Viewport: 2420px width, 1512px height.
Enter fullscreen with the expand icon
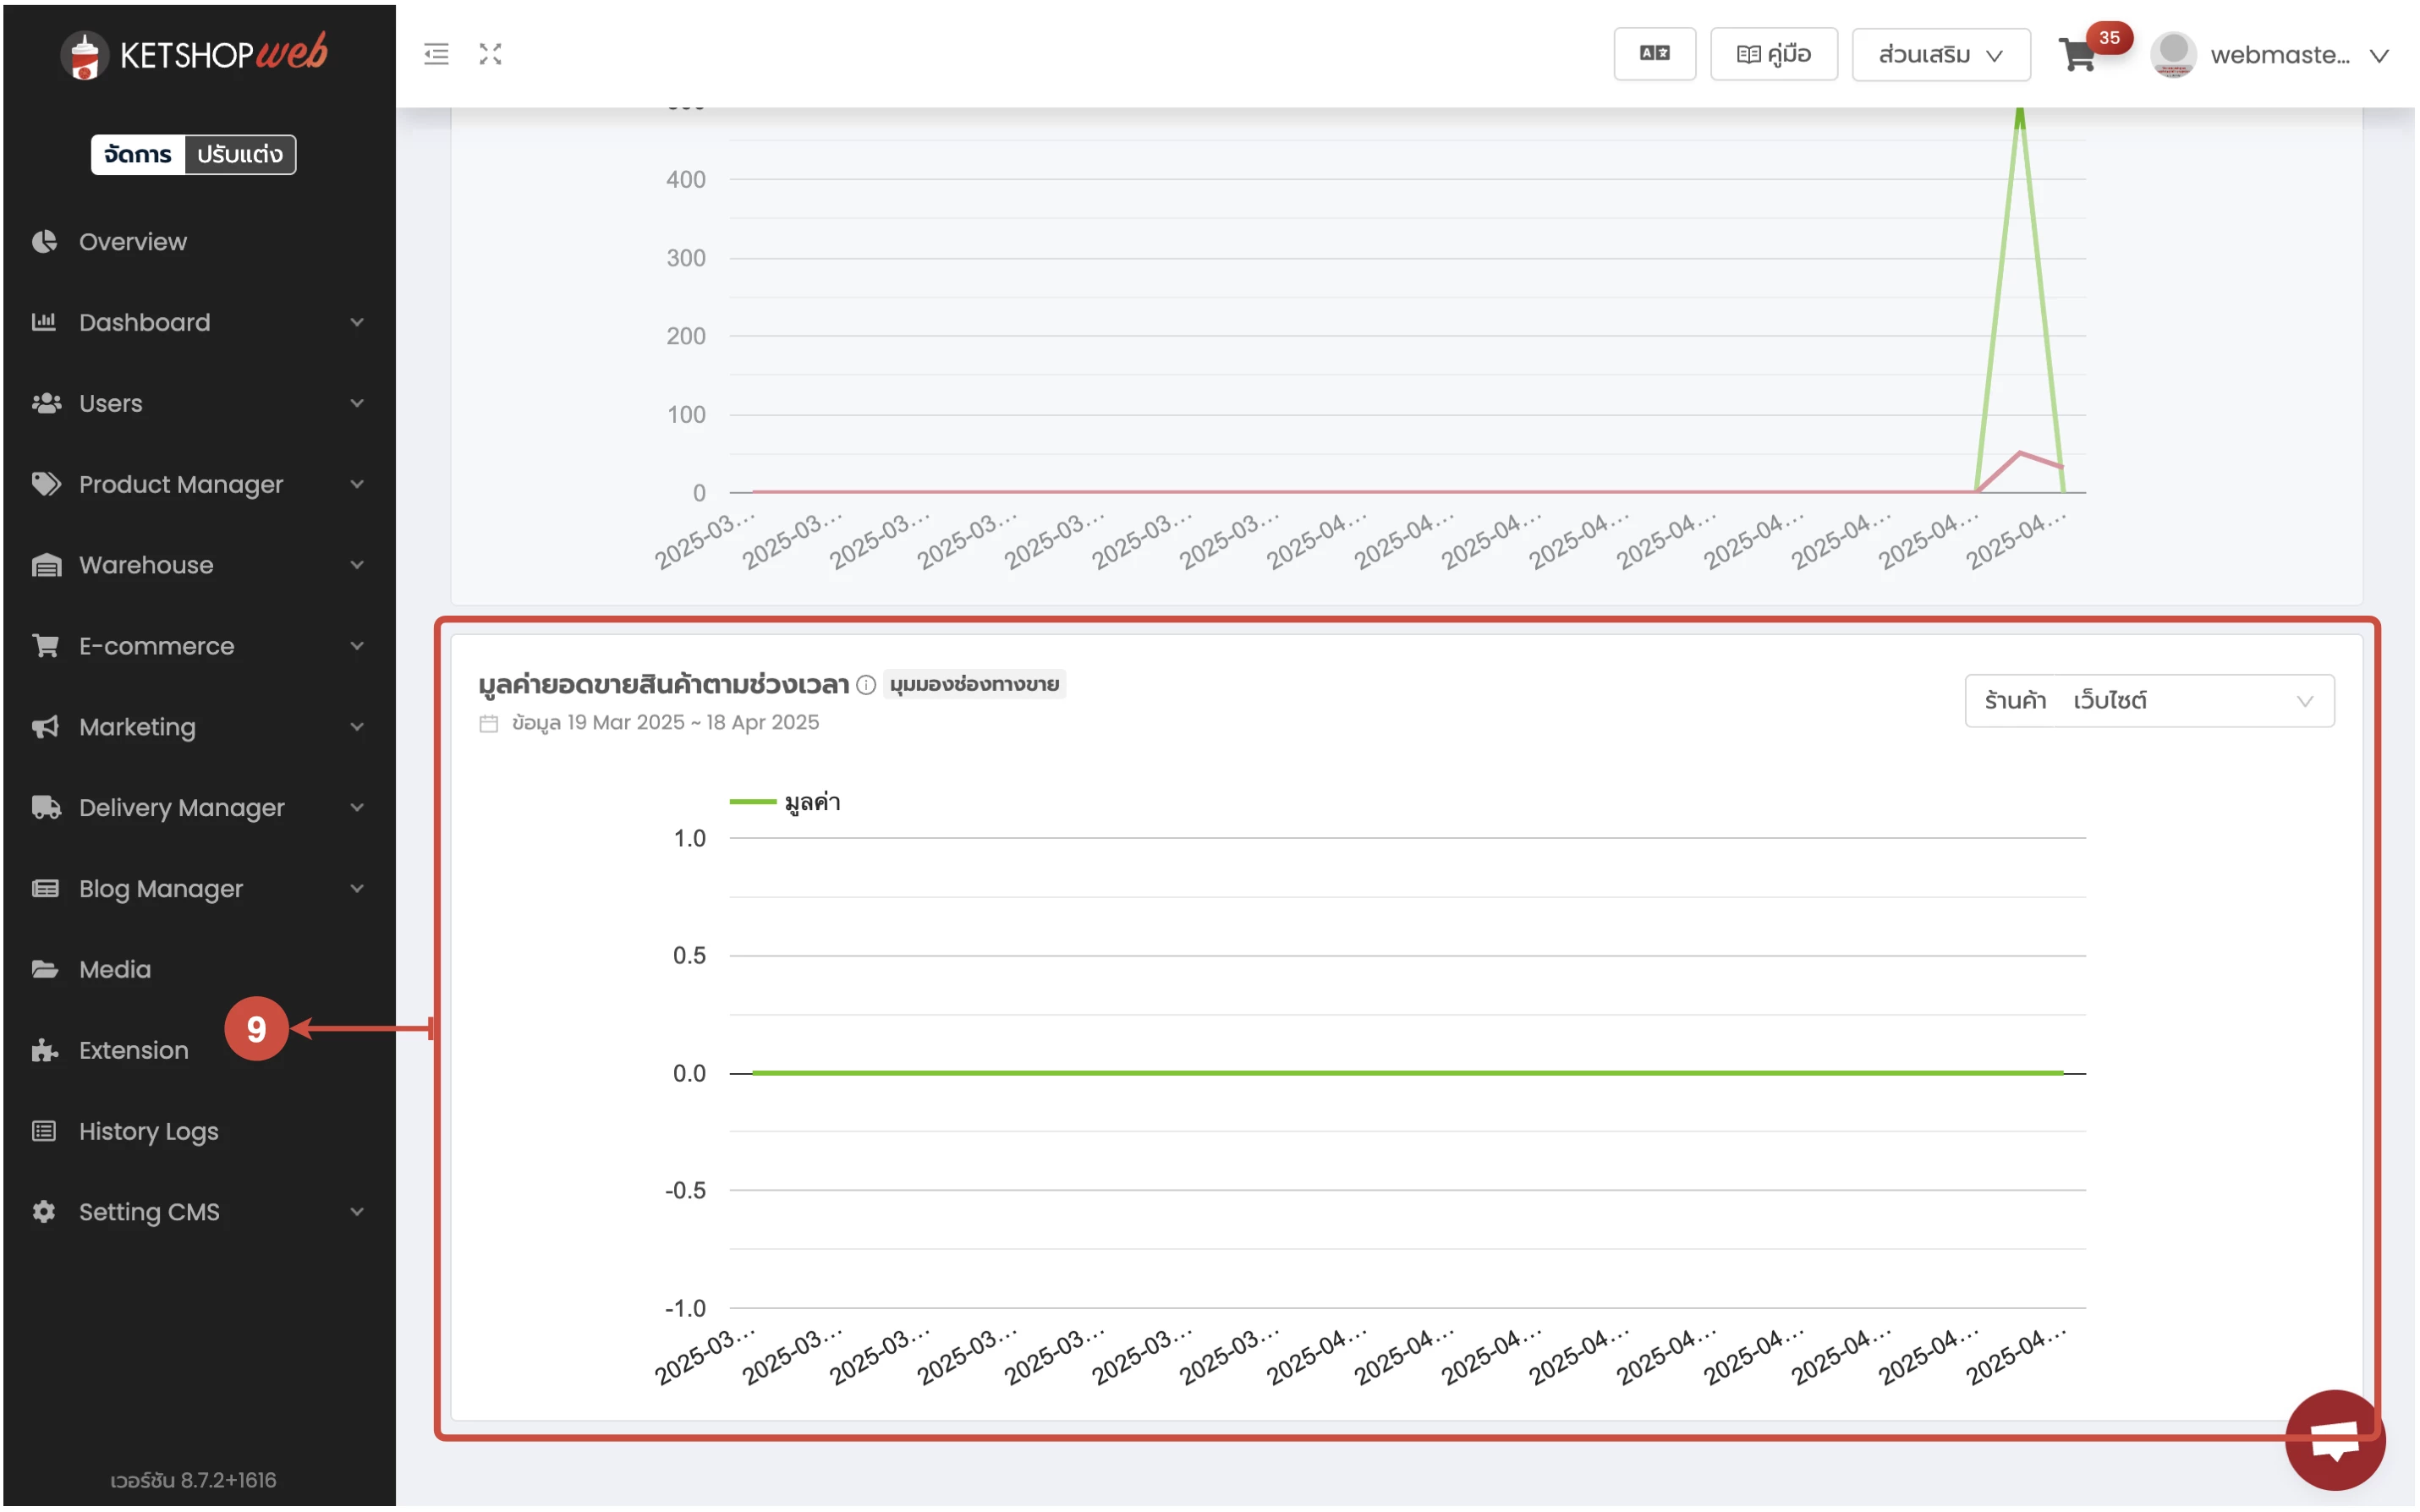pyautogui.click(x=490, y=54)
